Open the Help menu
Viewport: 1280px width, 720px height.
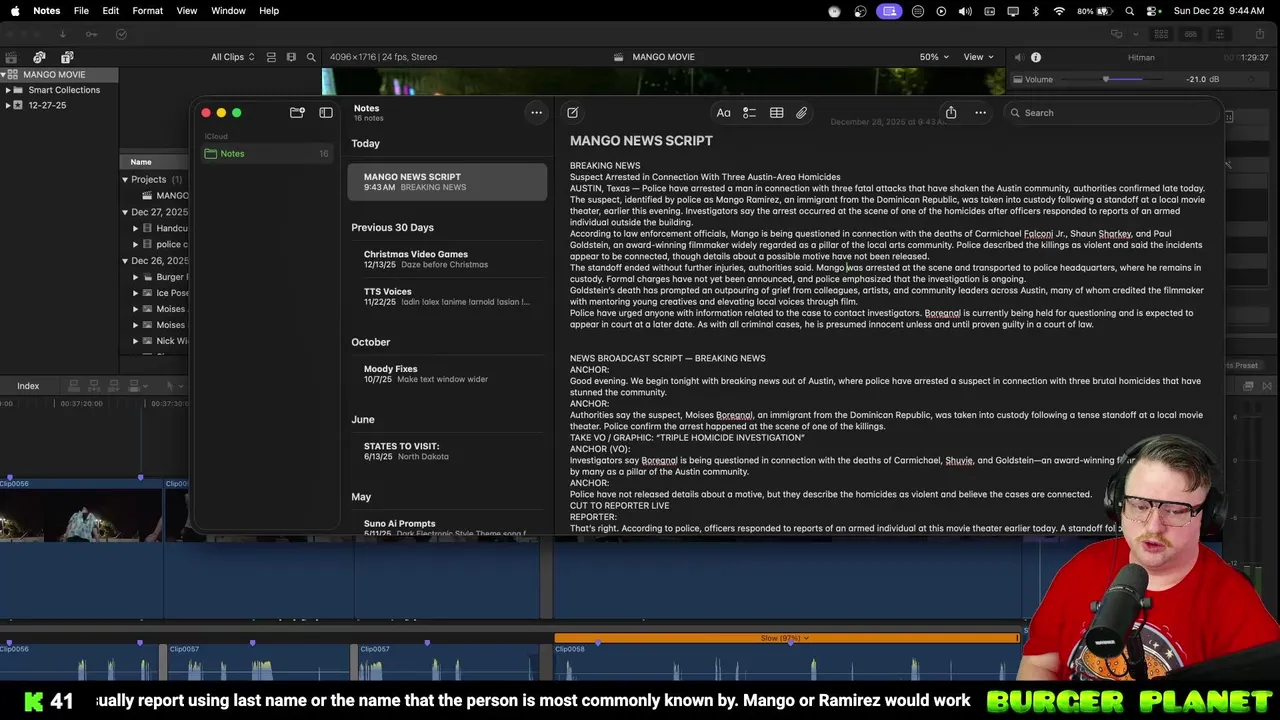pyautogui.click(x=269, y=11)
